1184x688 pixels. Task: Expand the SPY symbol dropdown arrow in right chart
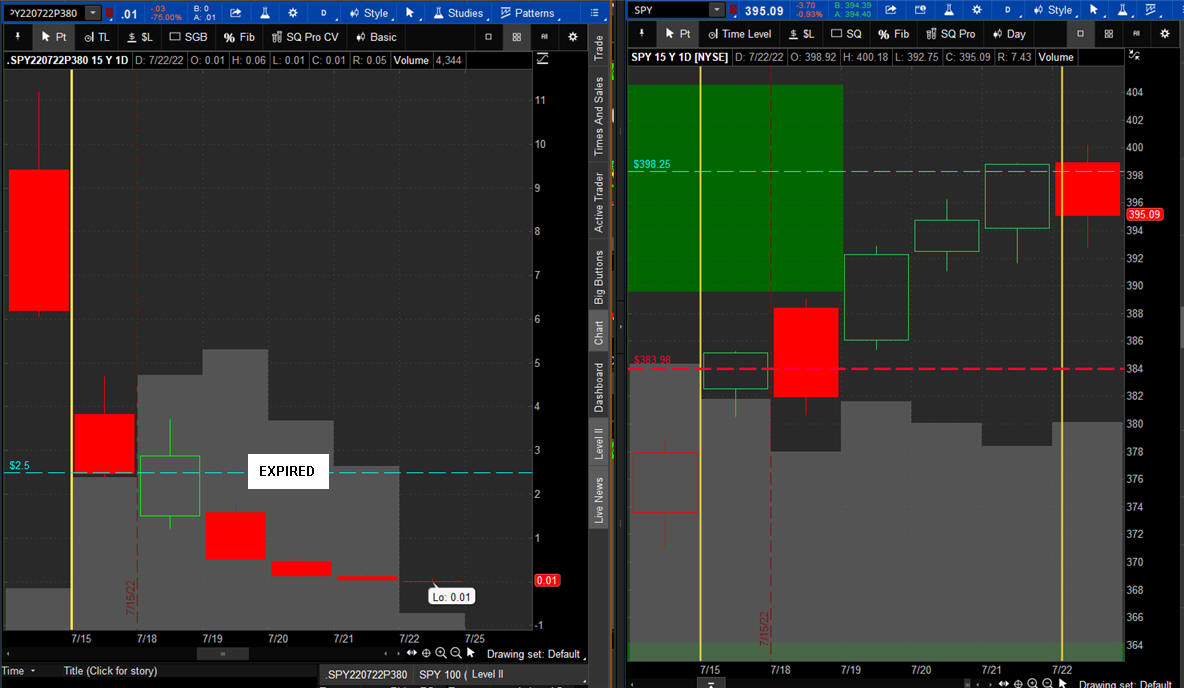pos(717,10)
